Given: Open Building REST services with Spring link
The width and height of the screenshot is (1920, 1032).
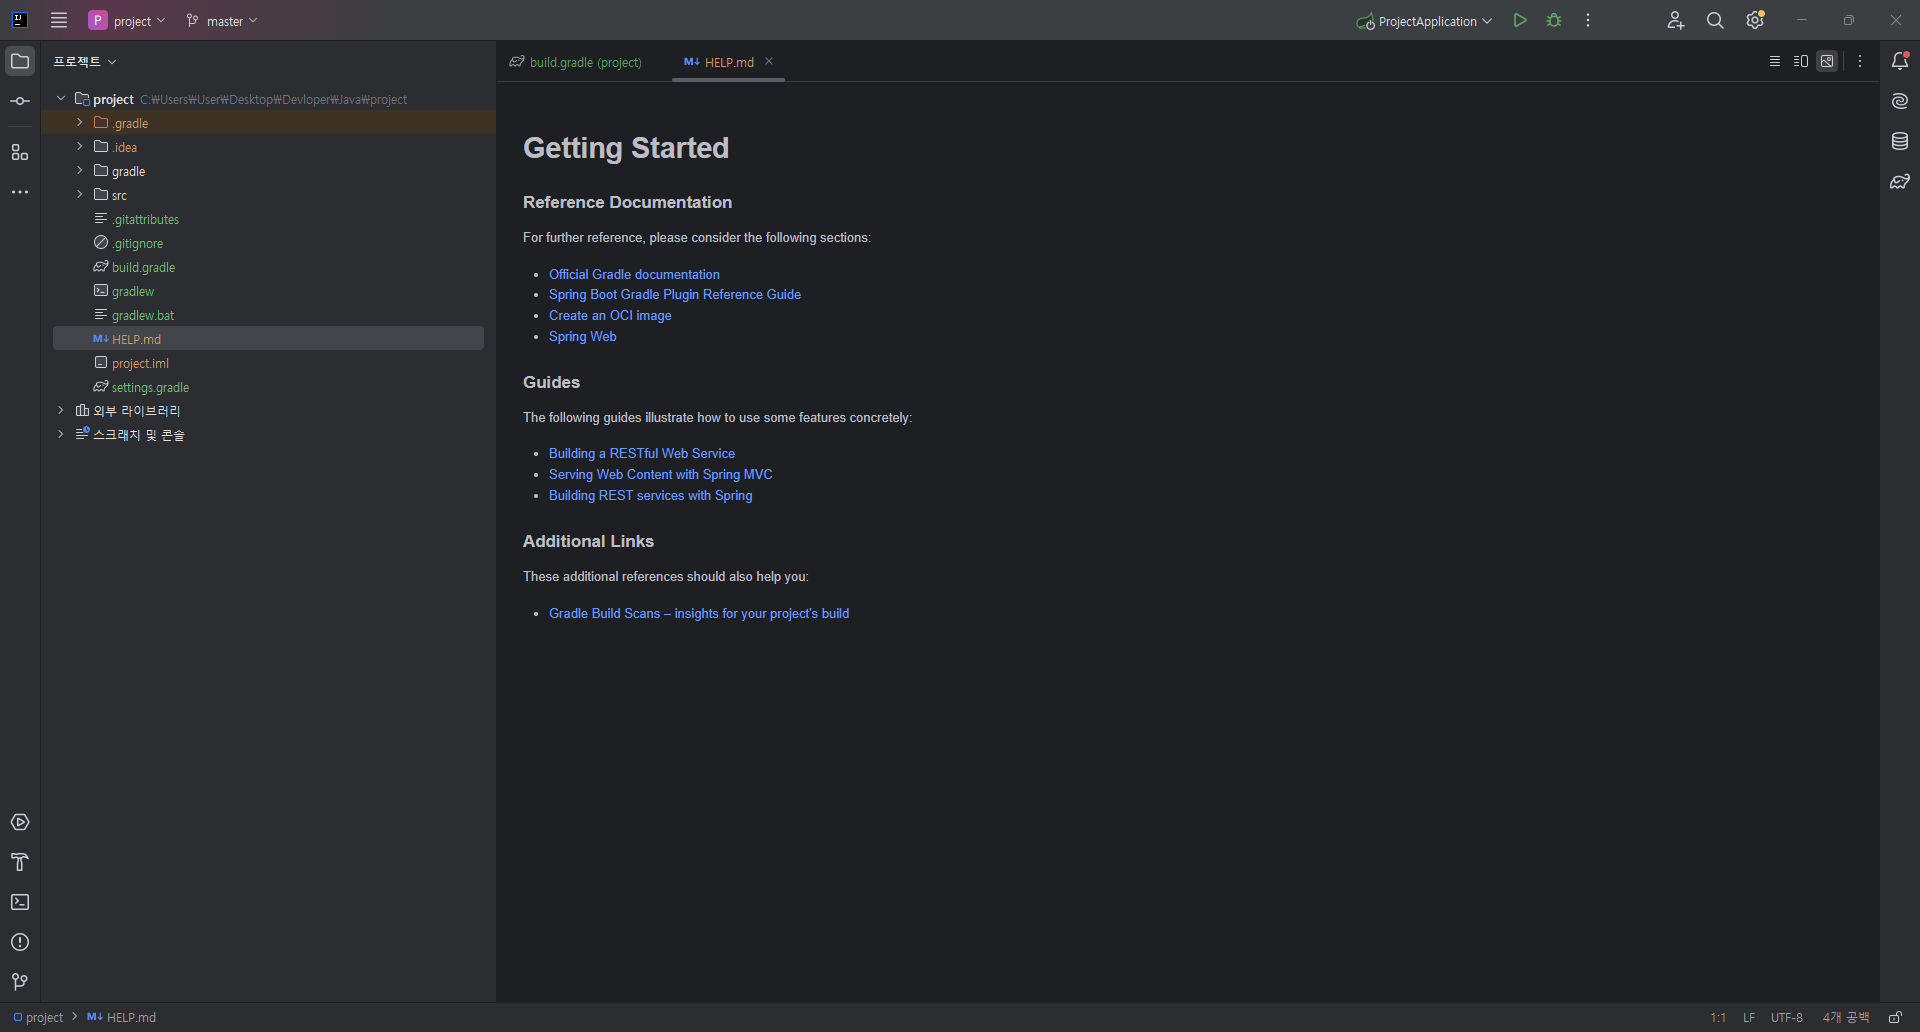Looking at the screenshot, I should point(651,495).
